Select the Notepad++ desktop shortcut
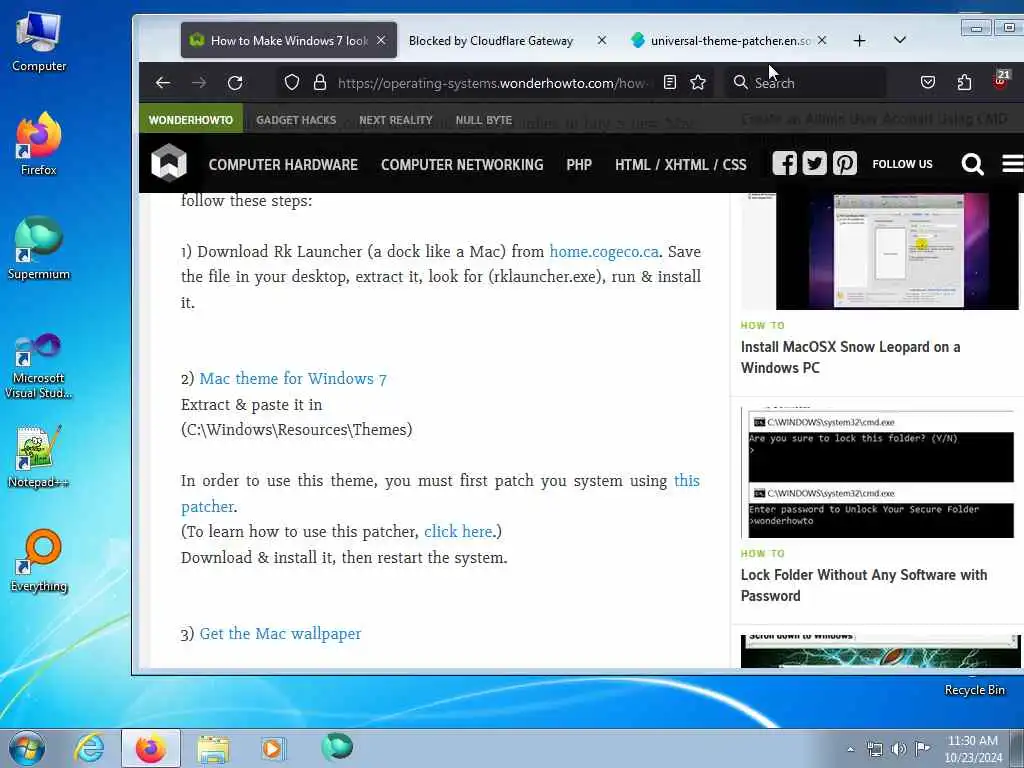Image resolution: width=1024 pixels, height=768 pixels. 39,456
